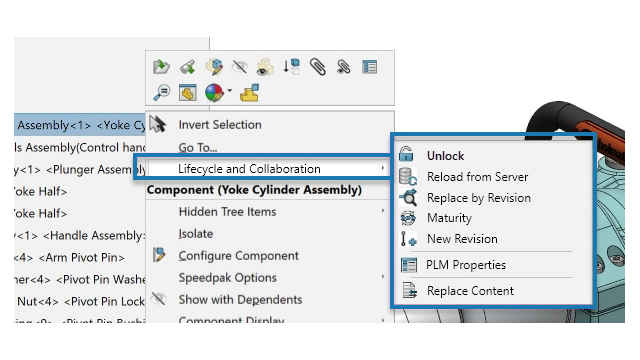Click the New Revision plus icon
The width and height of the screenshot is (640, 360).
tap(408, 239)
